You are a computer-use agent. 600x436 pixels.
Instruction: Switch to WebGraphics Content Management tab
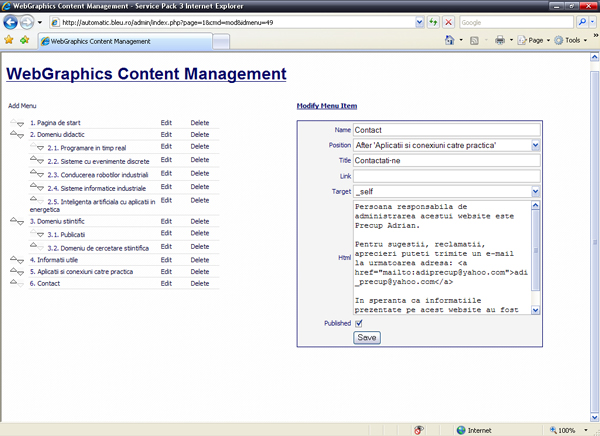click(100, 42)
